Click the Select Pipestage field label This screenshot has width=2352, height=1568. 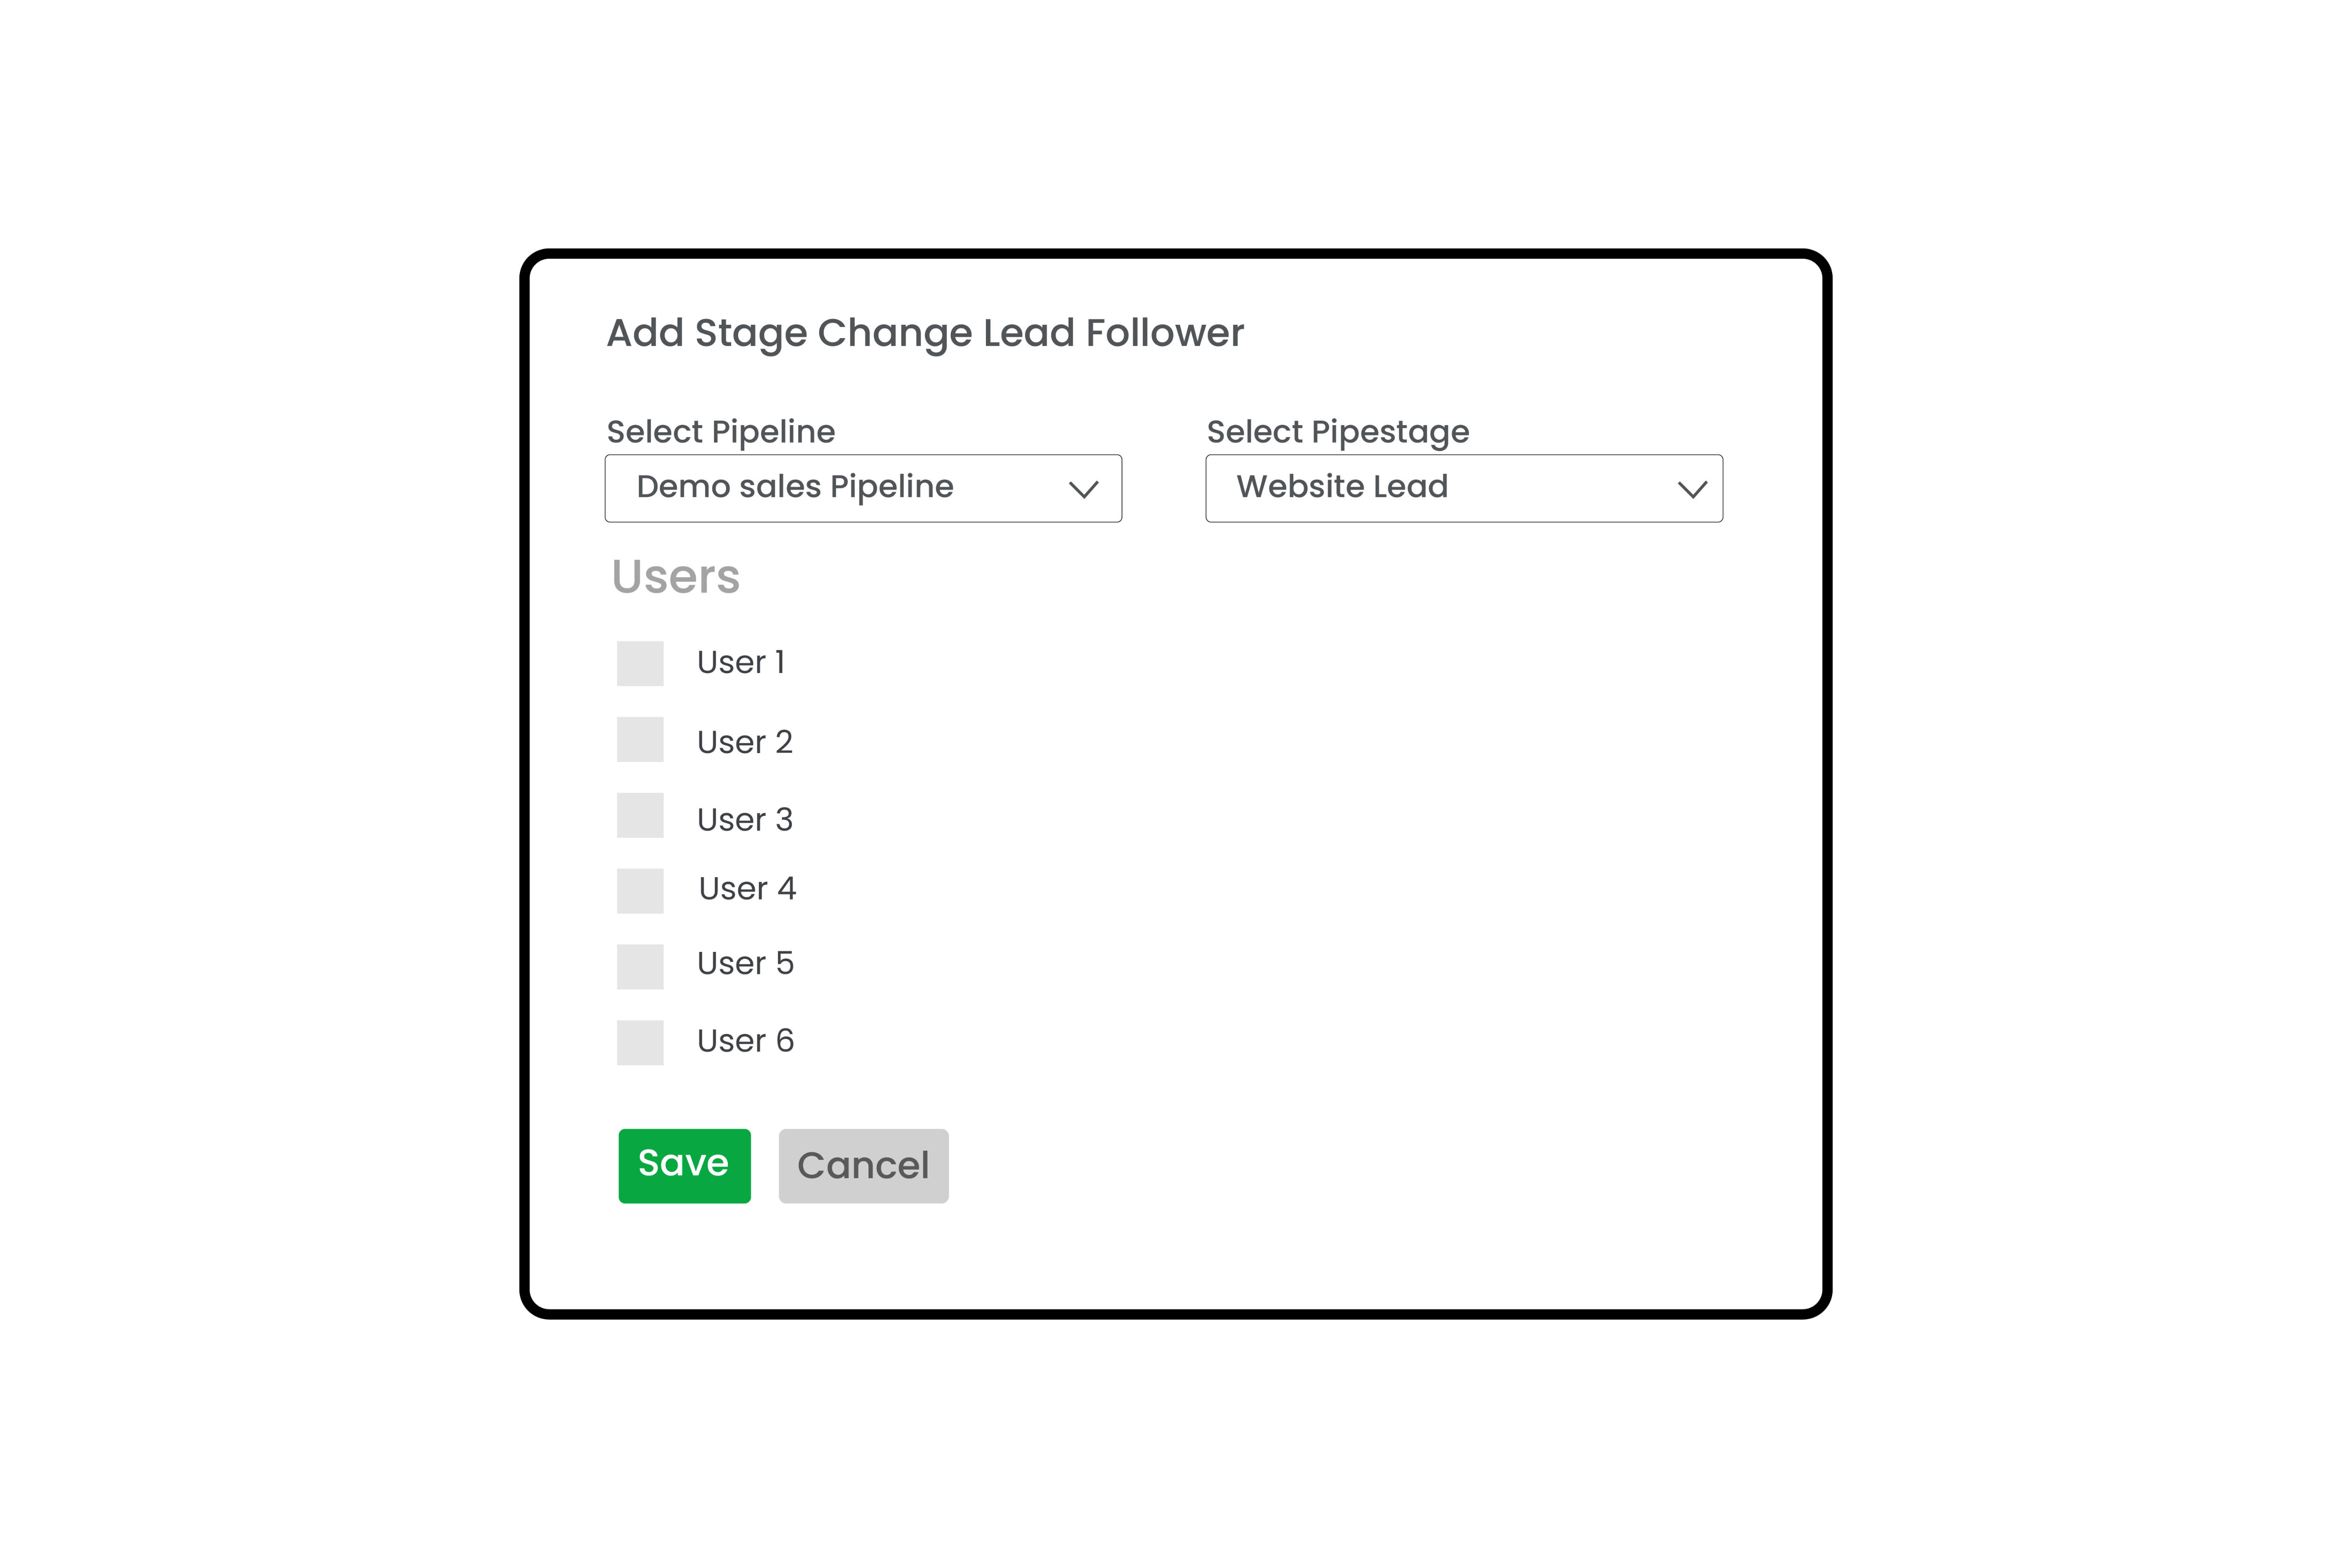click(1338, 432)
